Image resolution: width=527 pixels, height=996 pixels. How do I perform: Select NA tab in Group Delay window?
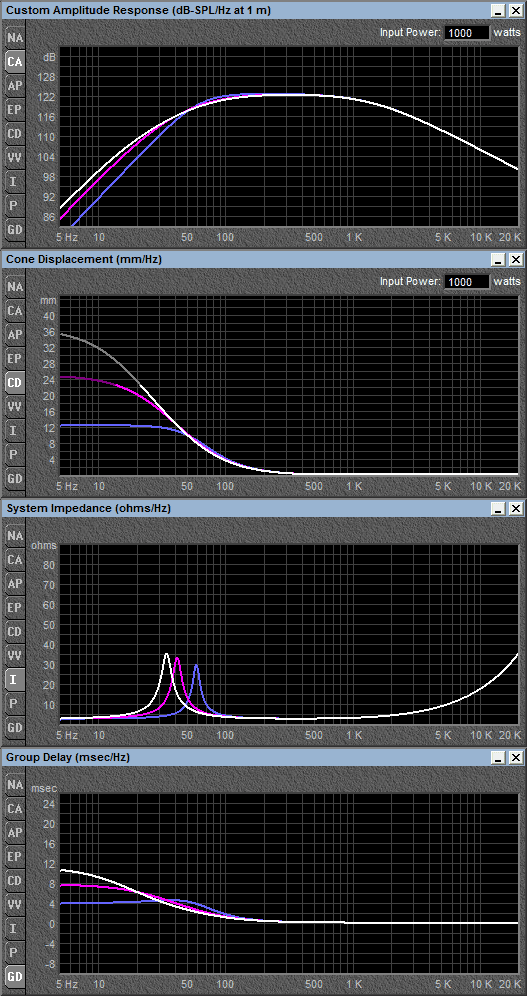15,784
